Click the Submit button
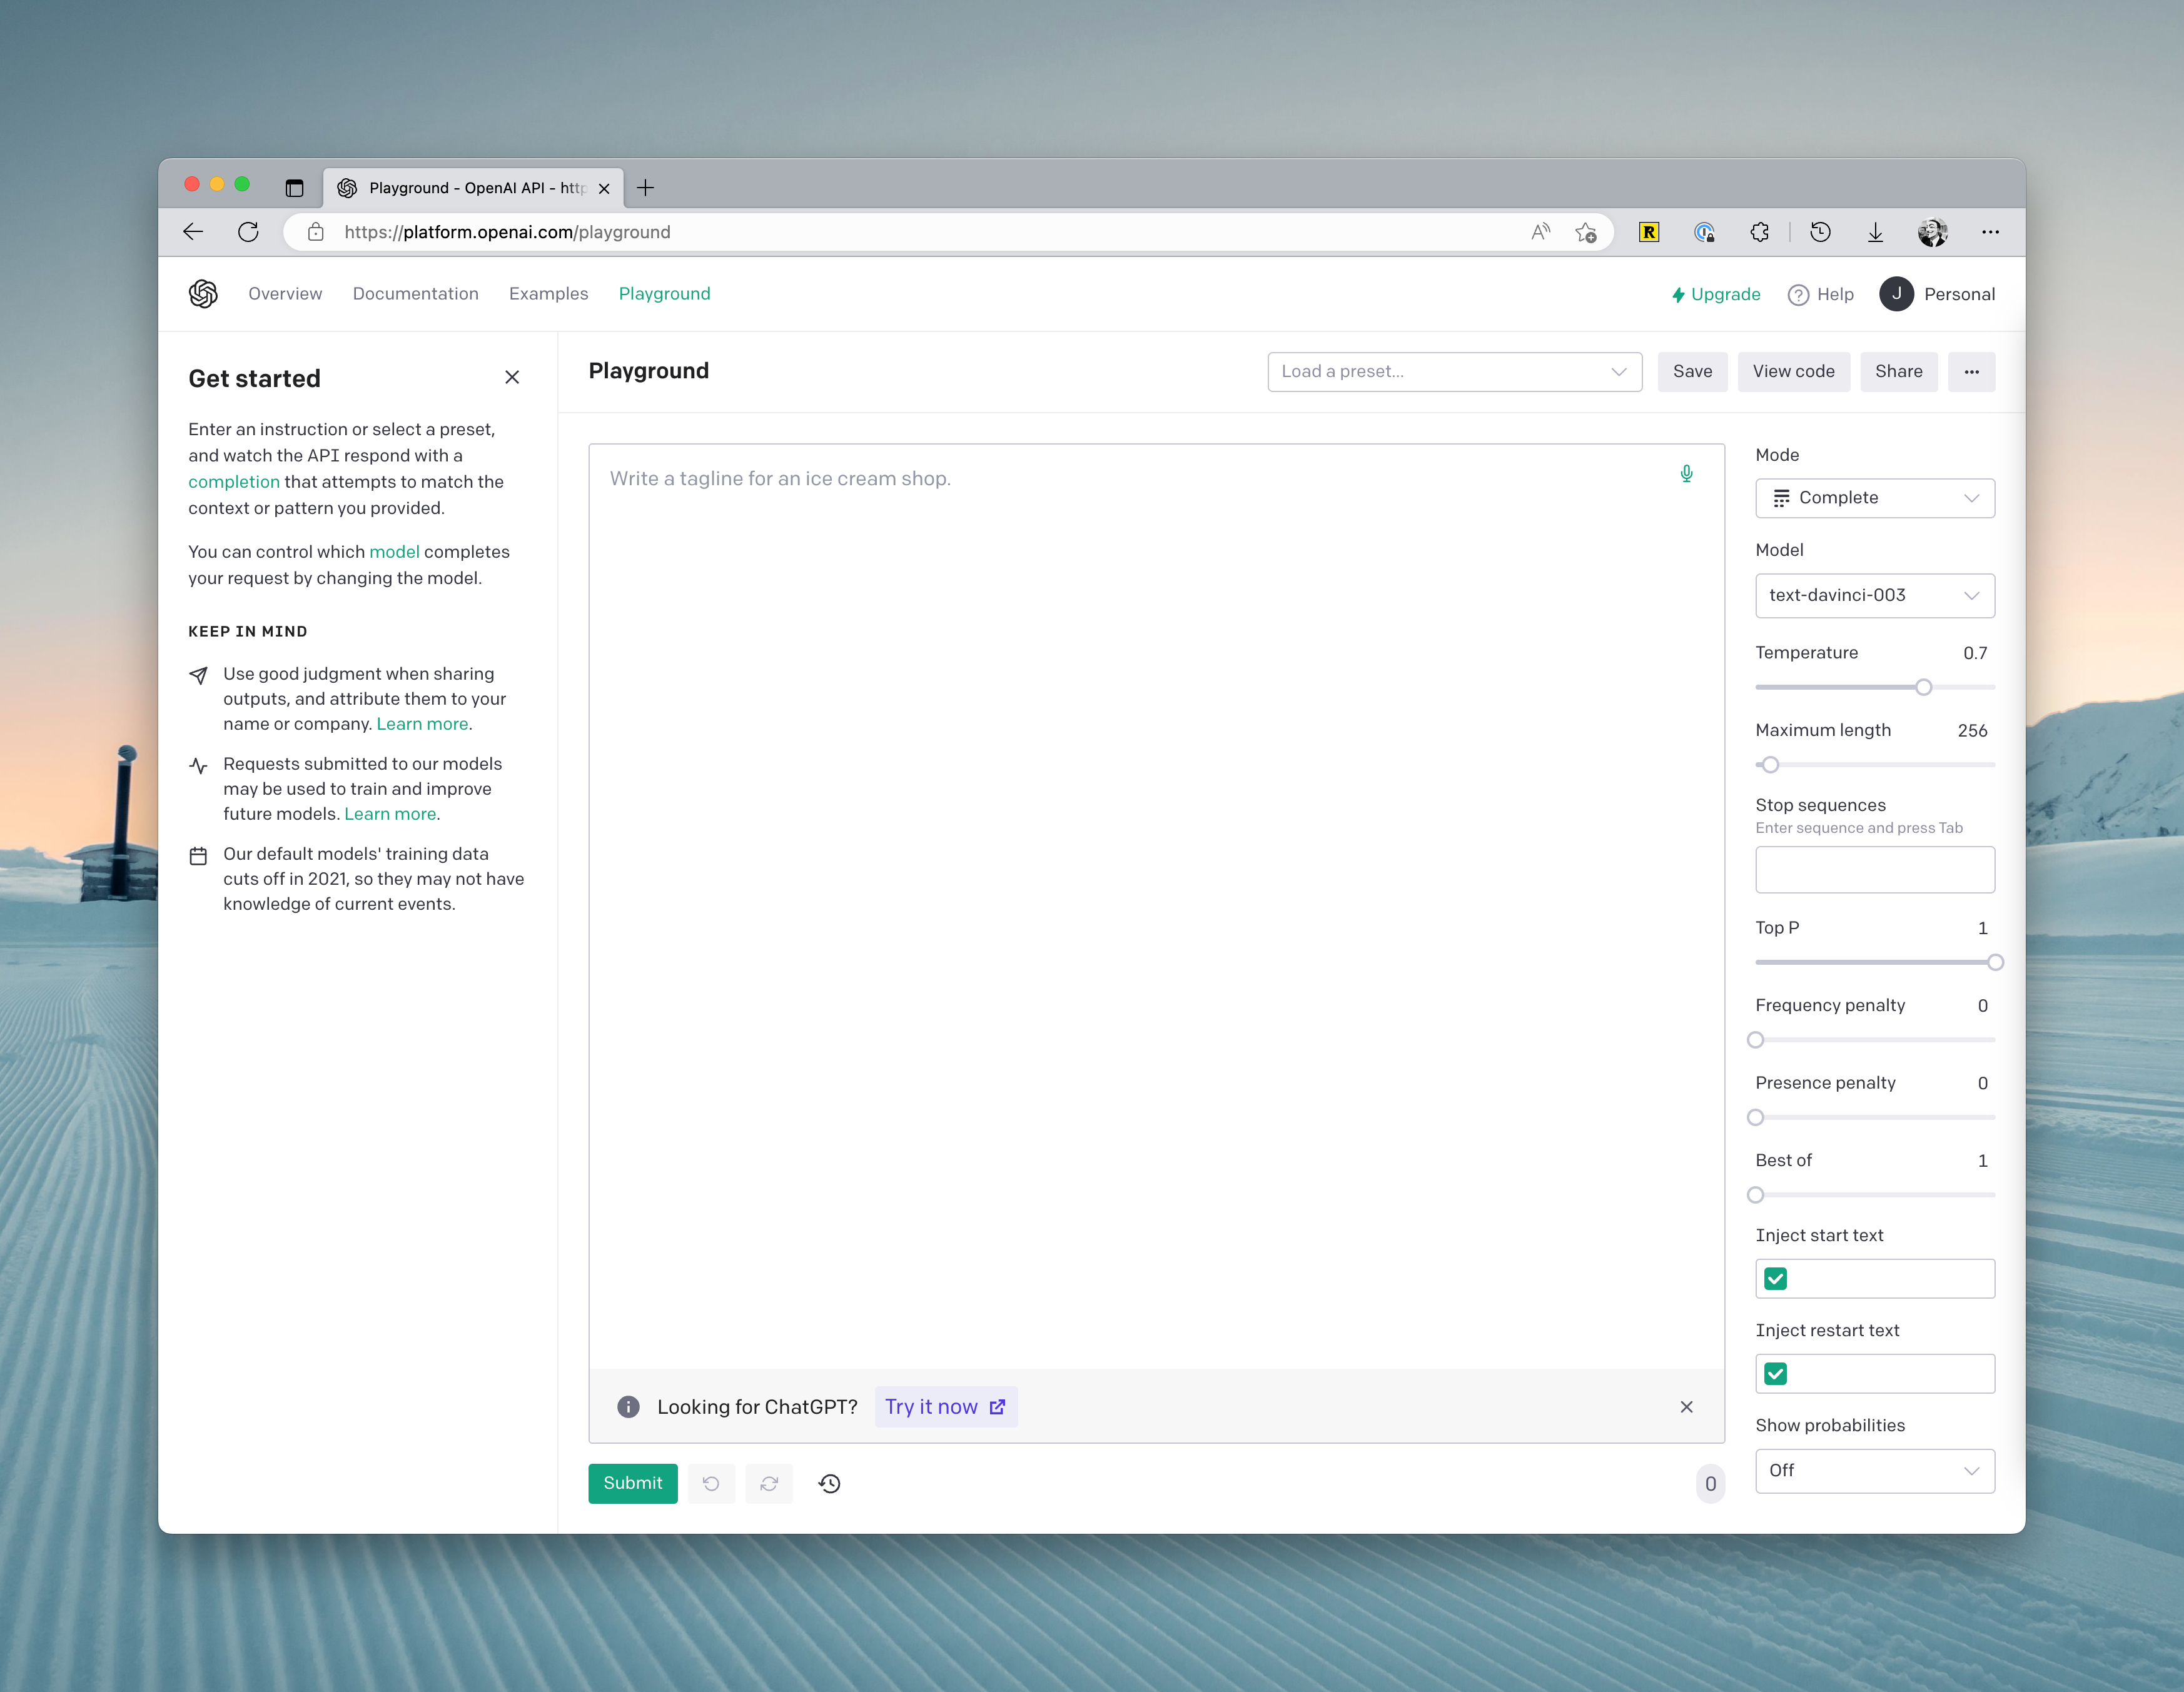Image resolution: width=2184 pixels, height=1692 pixels. (633, 1483)
